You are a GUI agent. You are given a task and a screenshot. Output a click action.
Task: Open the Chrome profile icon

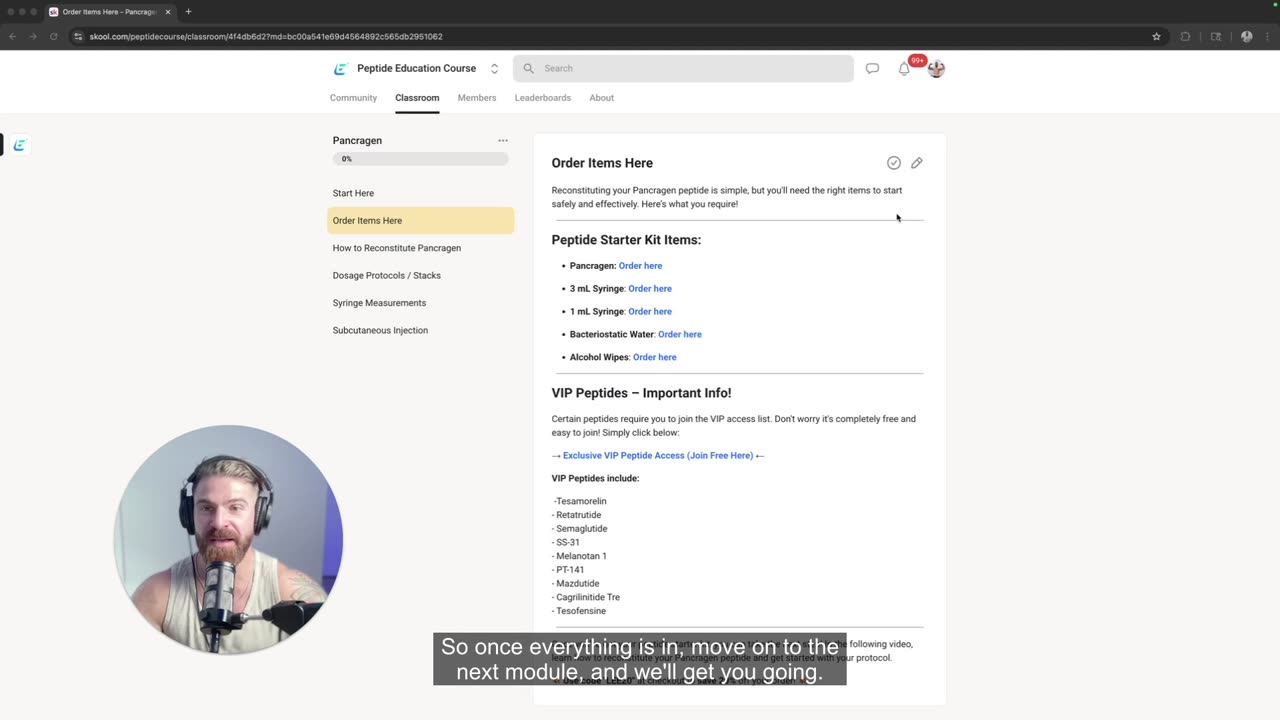[1246, 36]
